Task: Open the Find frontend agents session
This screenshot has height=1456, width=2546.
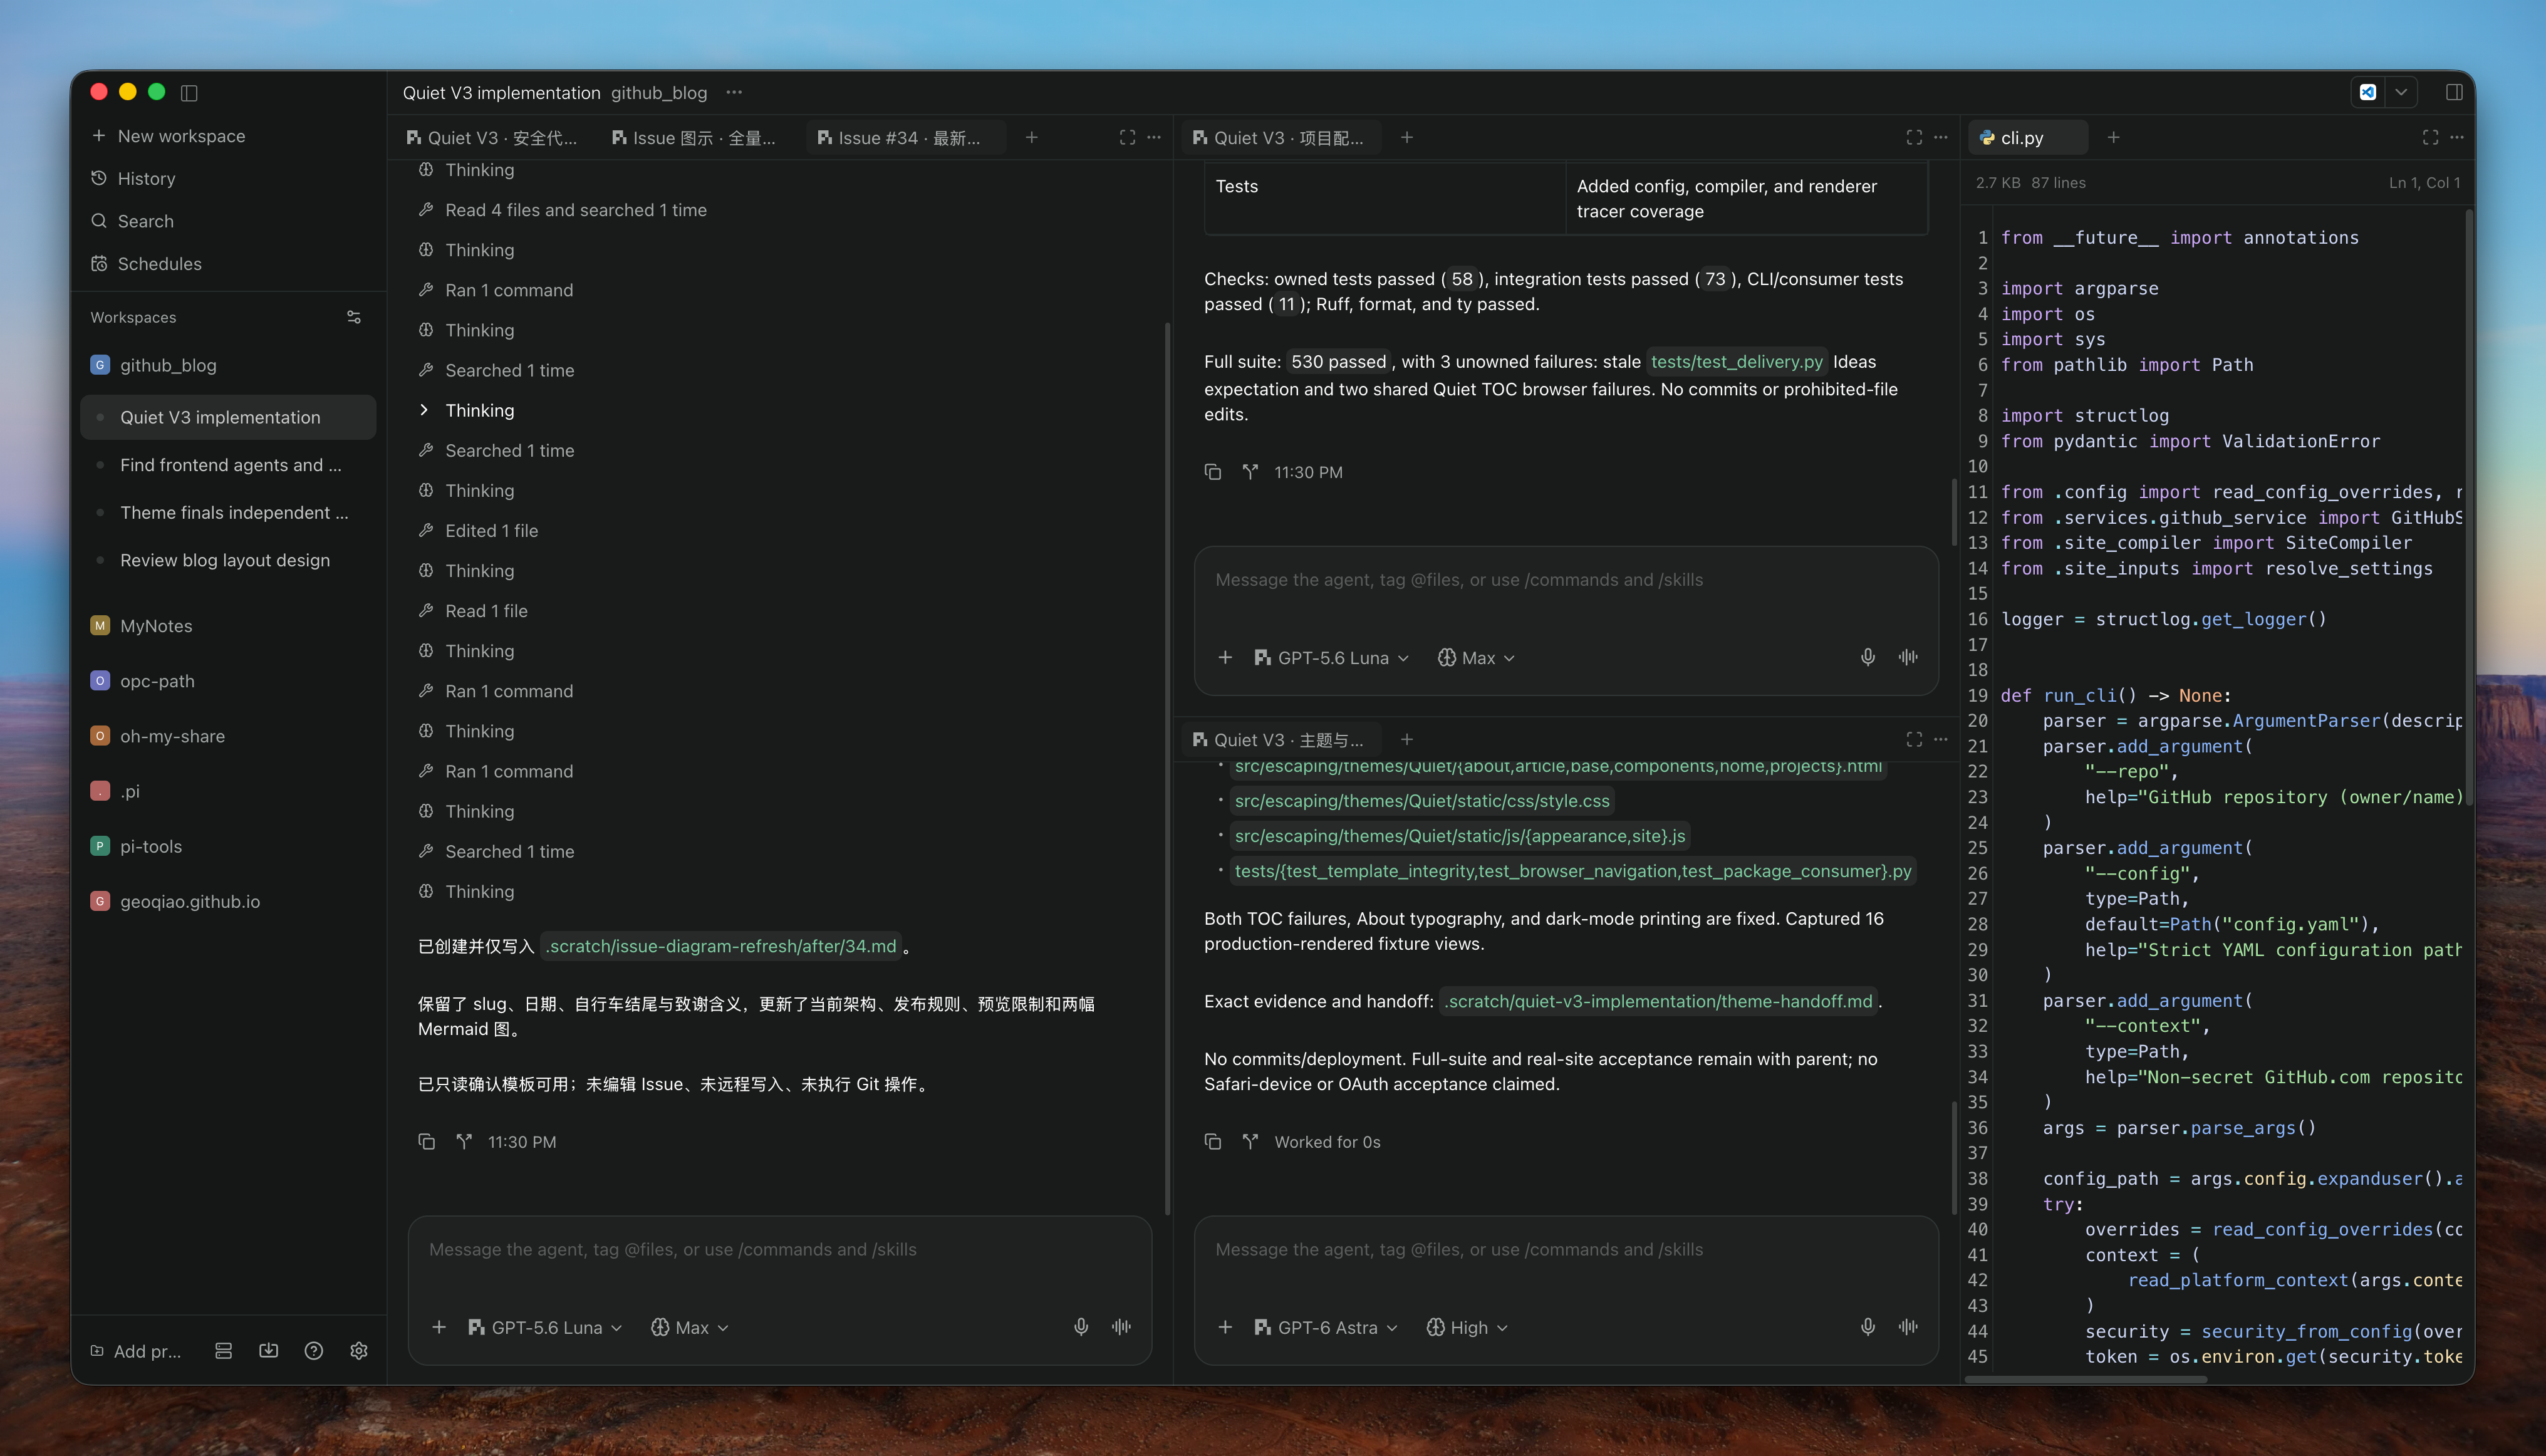Action: 228,464
